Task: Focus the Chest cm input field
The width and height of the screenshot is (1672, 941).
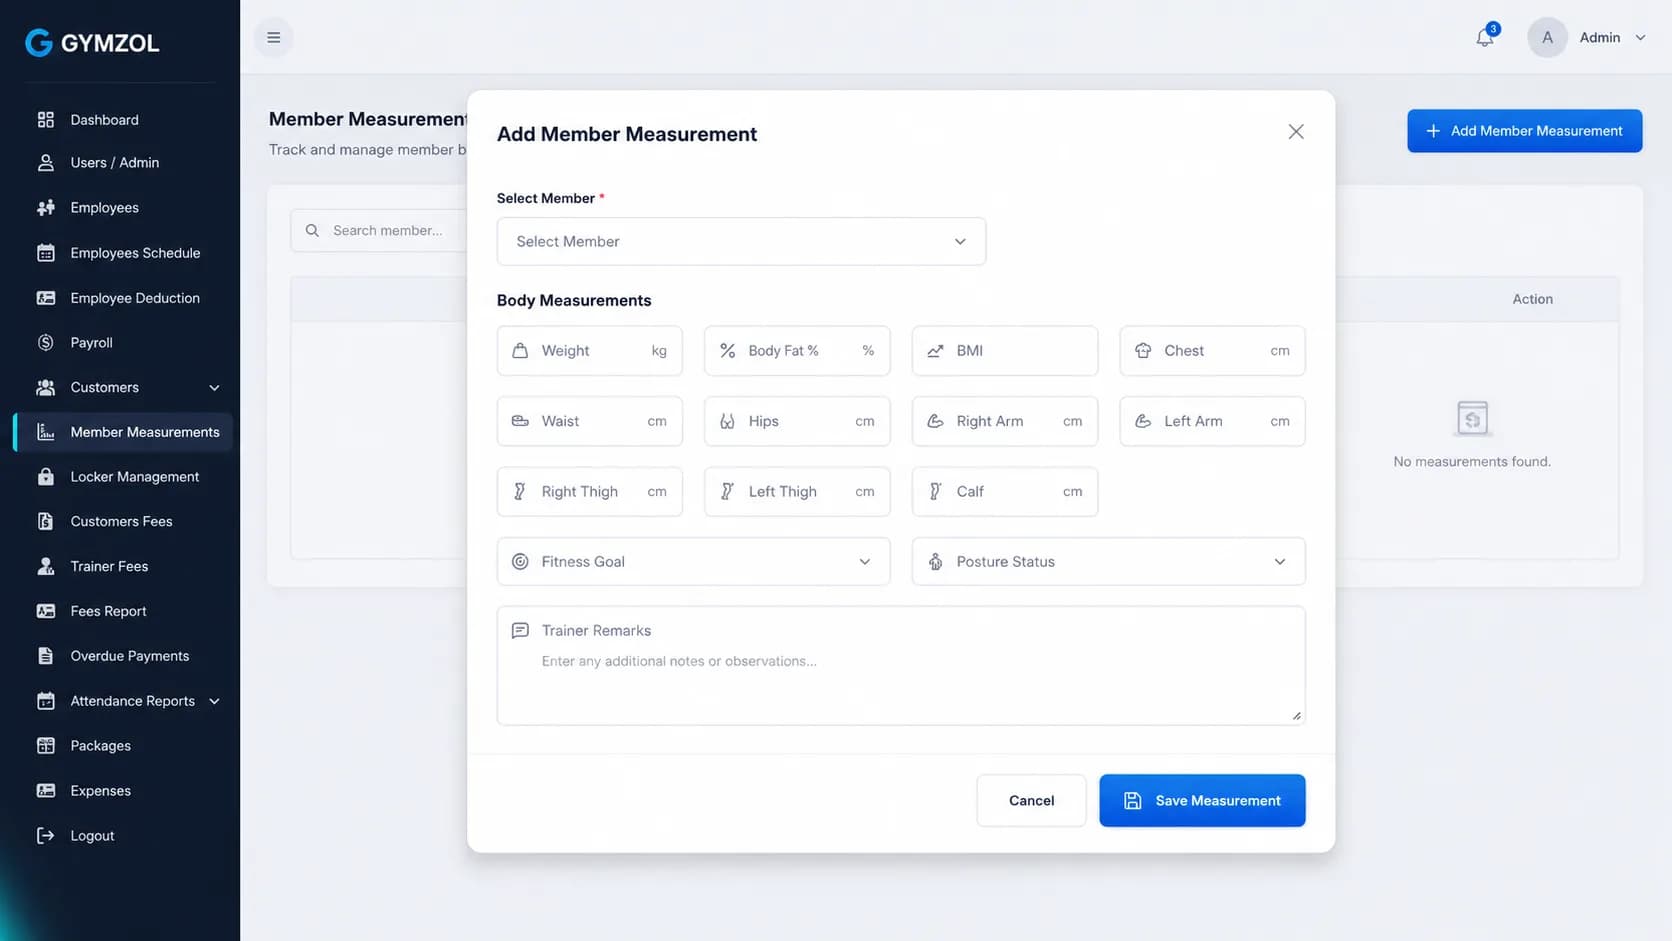Action: pyautogui.click(x=1212, y=351)
